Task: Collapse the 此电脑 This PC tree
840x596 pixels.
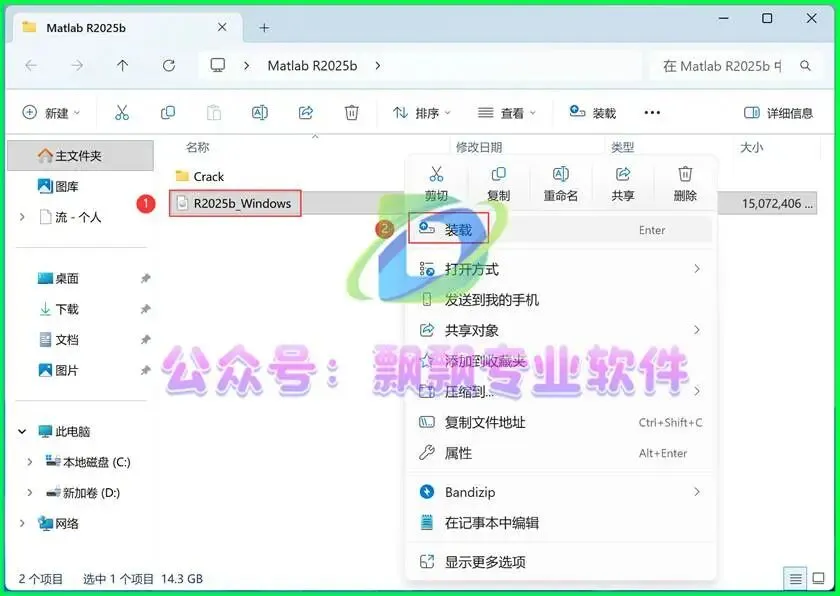Action: click(x=22, y=431)
